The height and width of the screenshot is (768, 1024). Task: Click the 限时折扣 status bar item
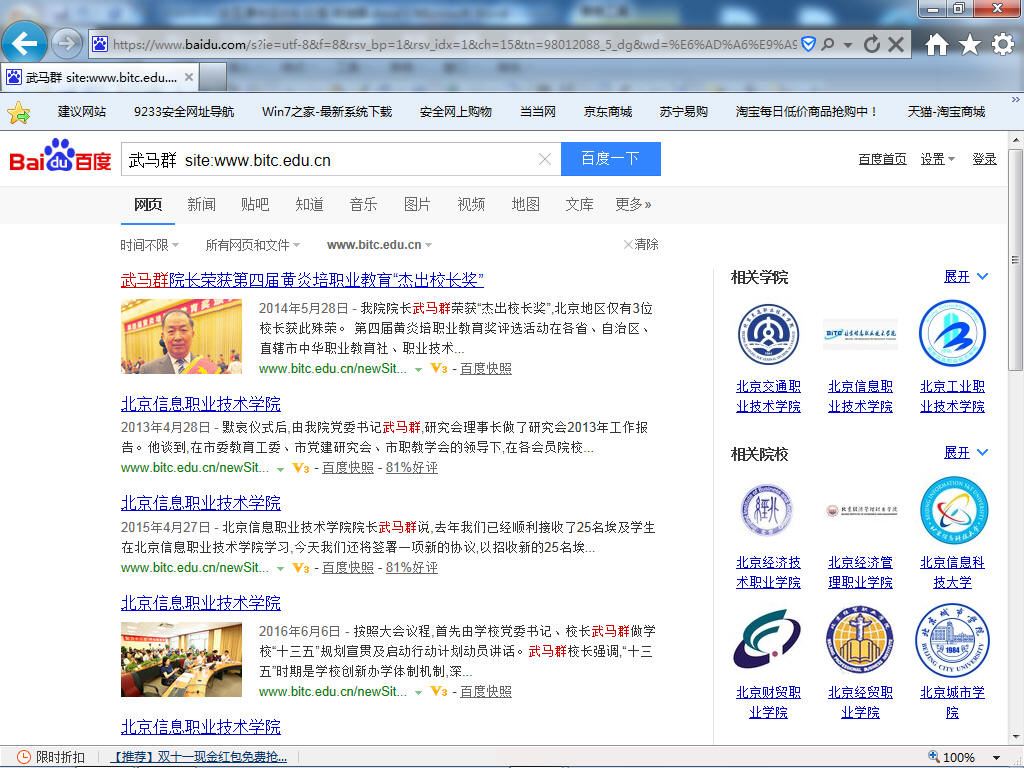click(51, 757)
